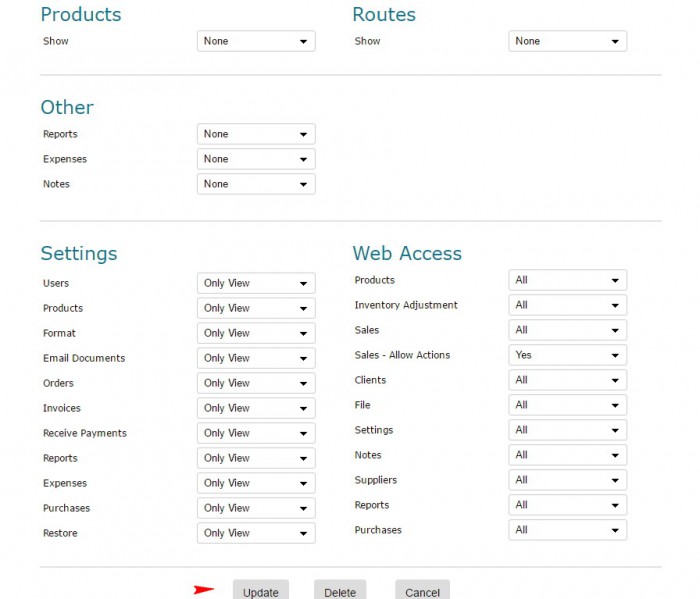Open the Settings Restore dropdown
Viewport: 700px width, 599px height.
(x=256, y=533)
